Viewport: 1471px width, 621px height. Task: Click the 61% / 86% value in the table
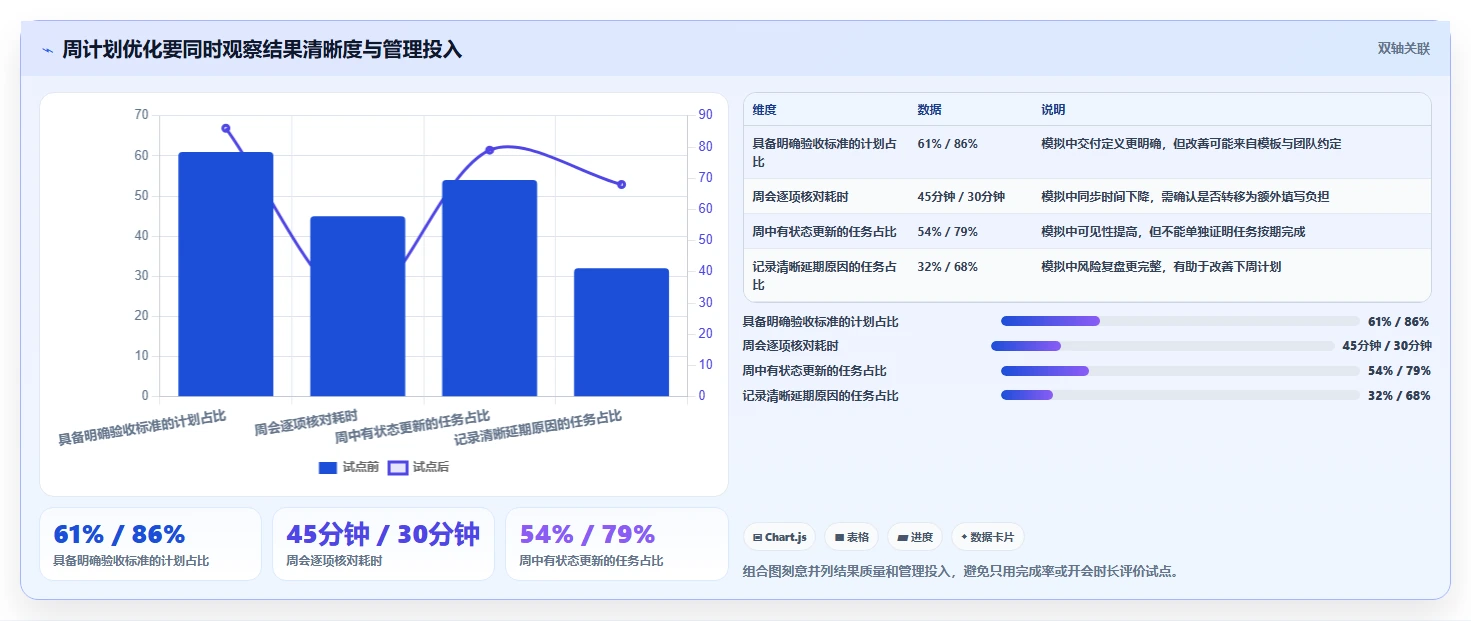(947, 144)
